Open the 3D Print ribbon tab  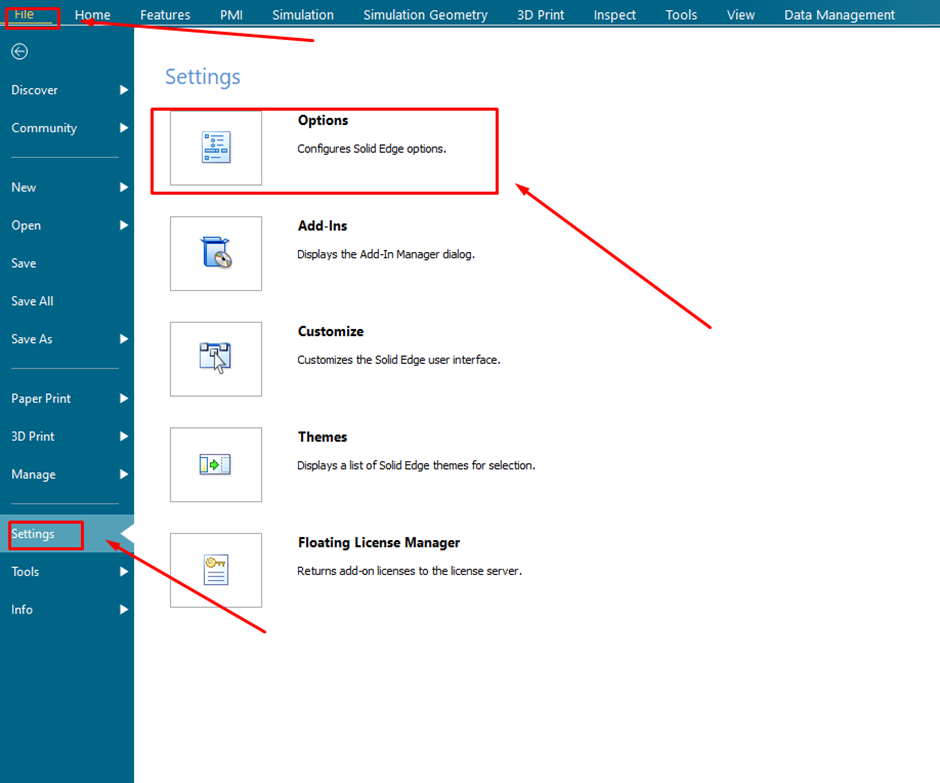coord(540,14)
